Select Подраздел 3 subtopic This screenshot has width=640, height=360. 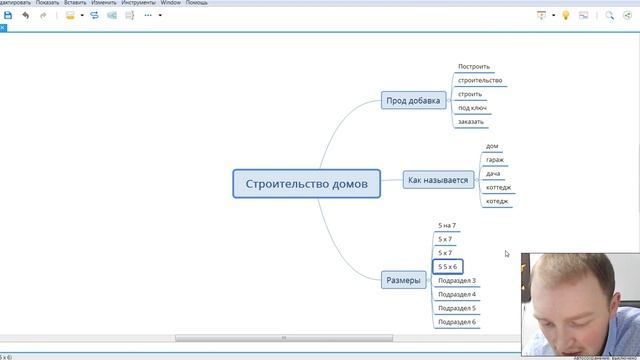pos(457,281)
